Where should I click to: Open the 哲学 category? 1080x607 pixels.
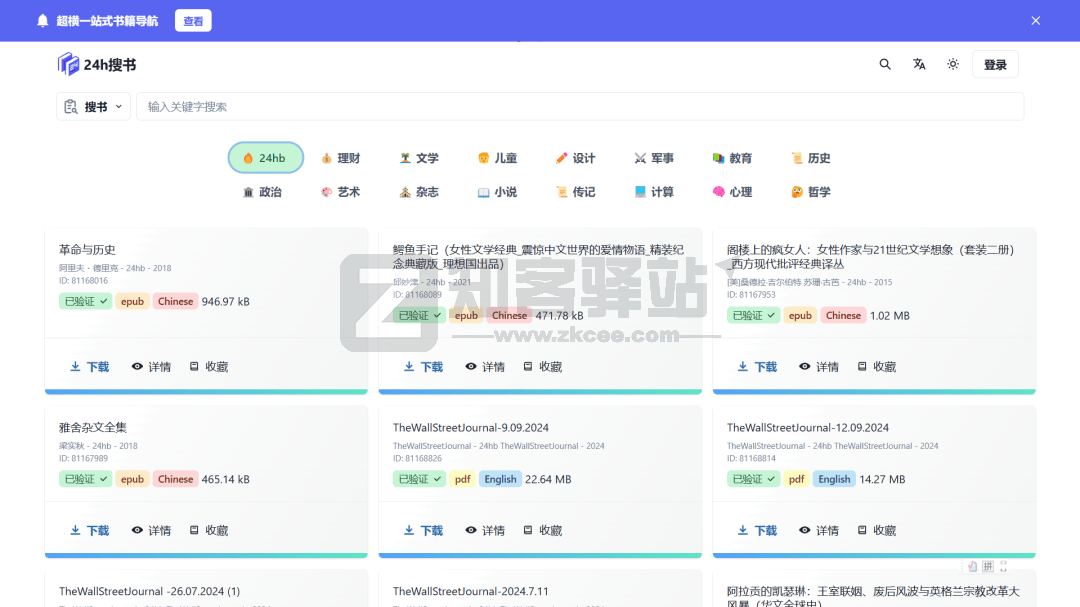click(811, 192)
